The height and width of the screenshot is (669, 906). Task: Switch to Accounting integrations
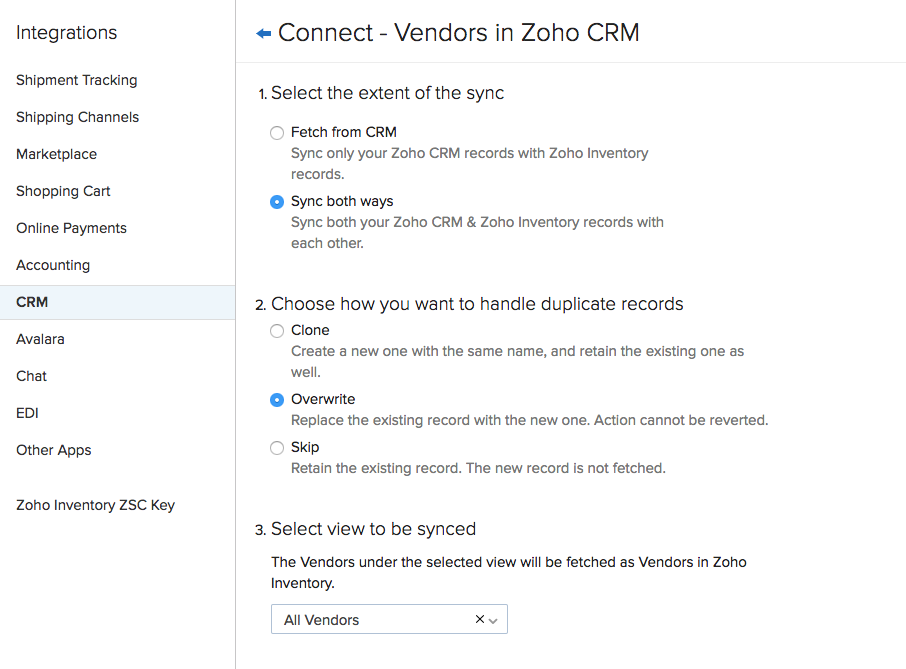pos(53,265)
